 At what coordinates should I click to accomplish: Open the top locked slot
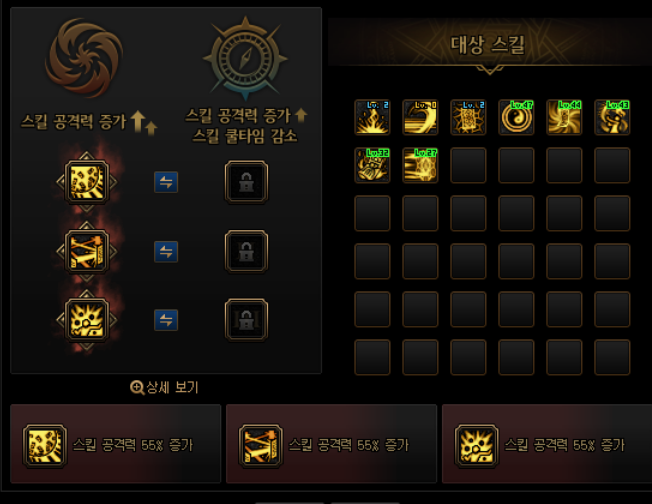(x=246, y=182)
